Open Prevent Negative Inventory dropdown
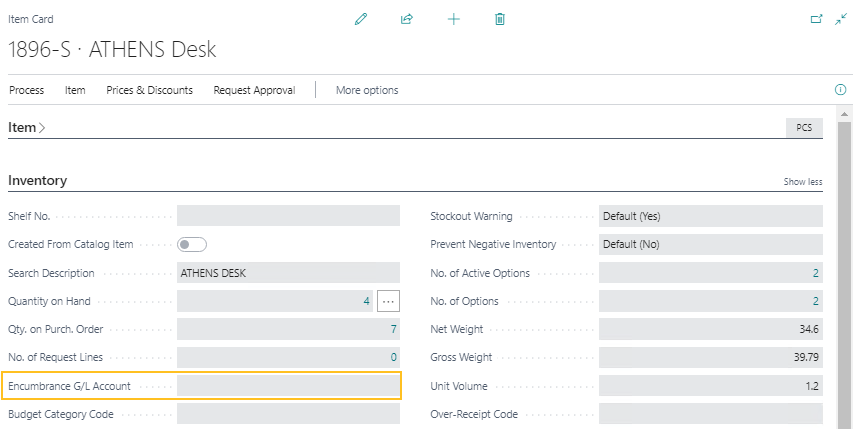 click(x=710, y=244)
